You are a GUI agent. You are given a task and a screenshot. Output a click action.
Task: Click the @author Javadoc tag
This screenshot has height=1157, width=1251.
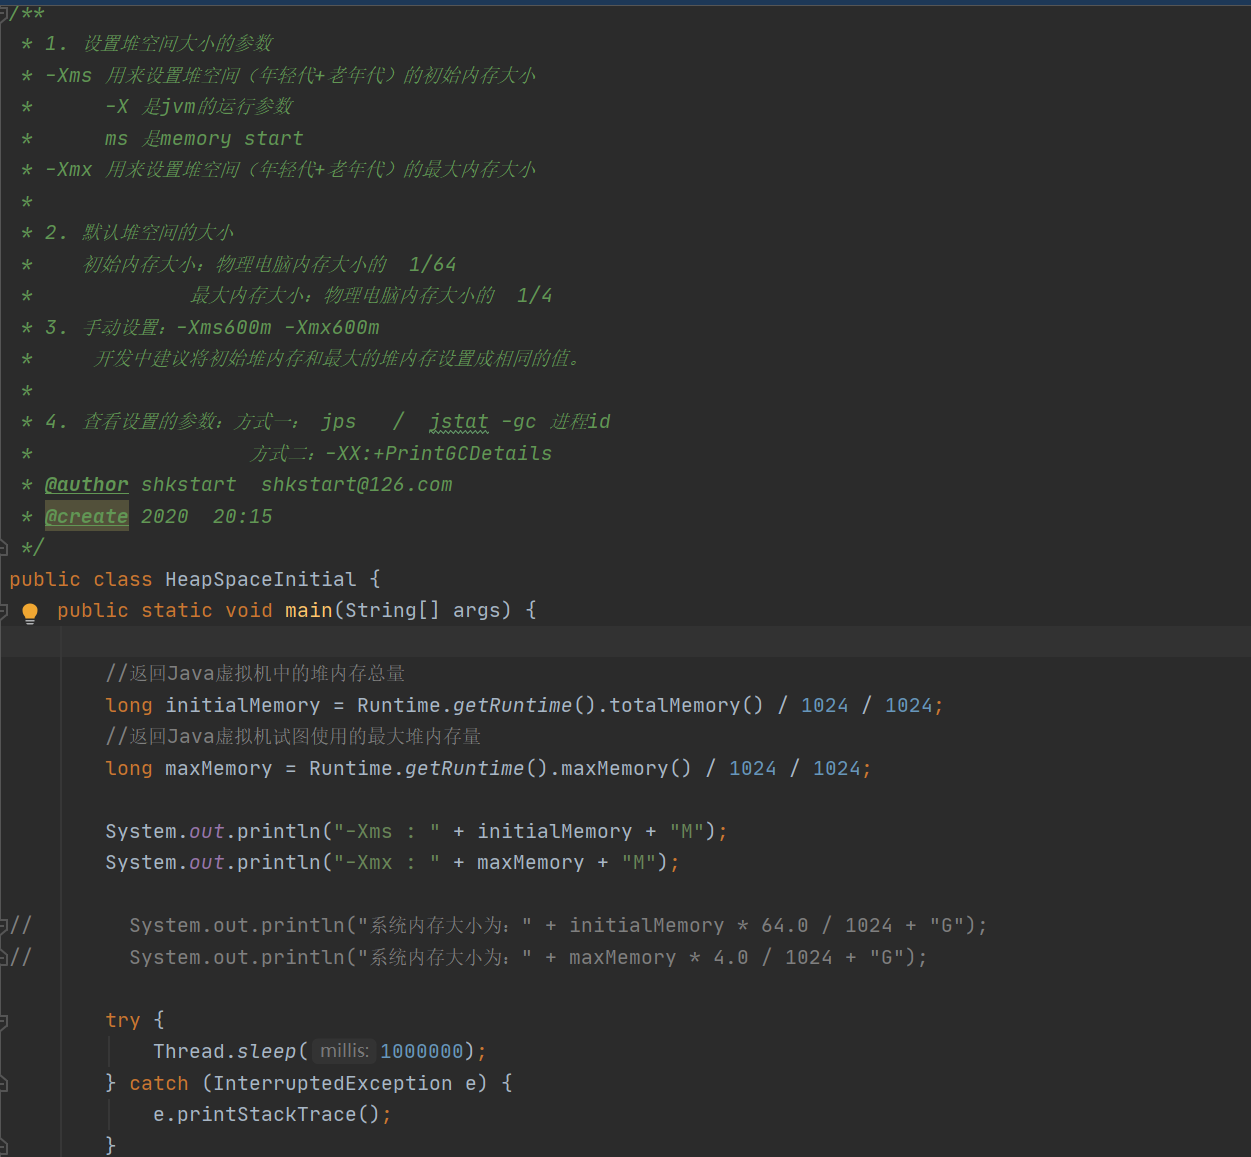pos(87,485)
